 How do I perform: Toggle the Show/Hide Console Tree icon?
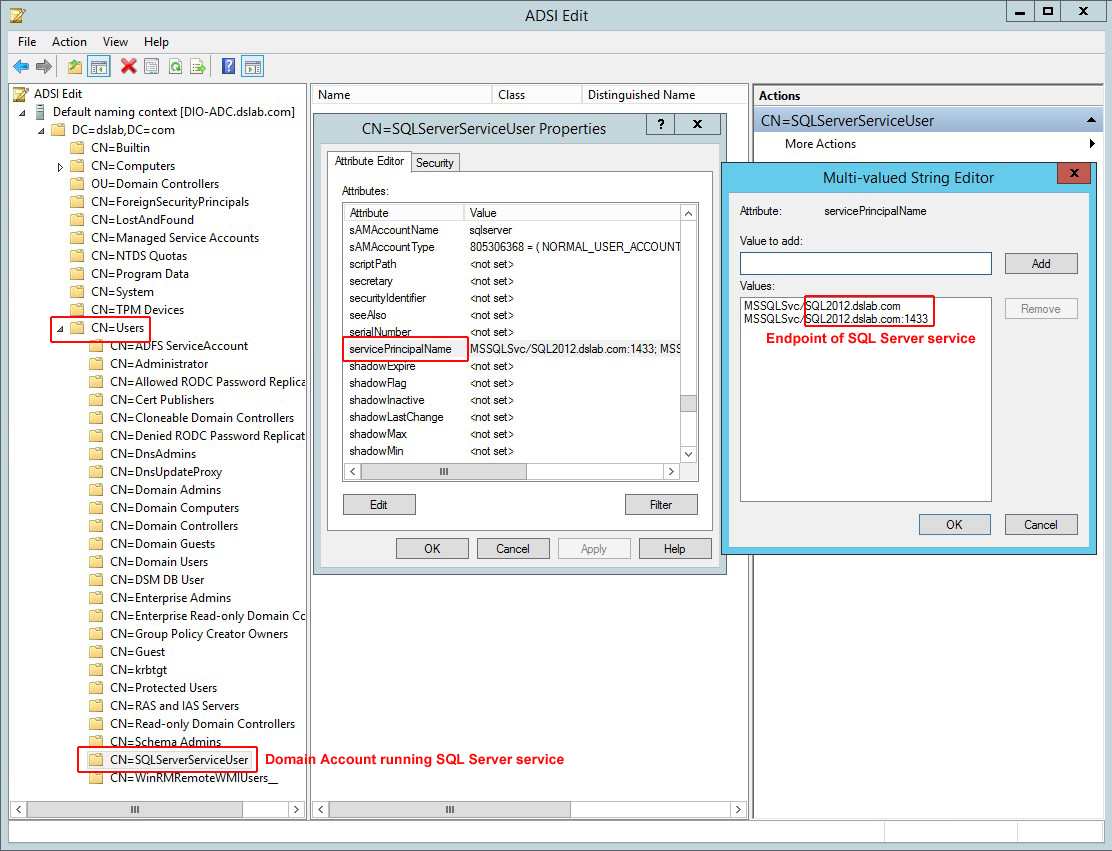[98, 67]
